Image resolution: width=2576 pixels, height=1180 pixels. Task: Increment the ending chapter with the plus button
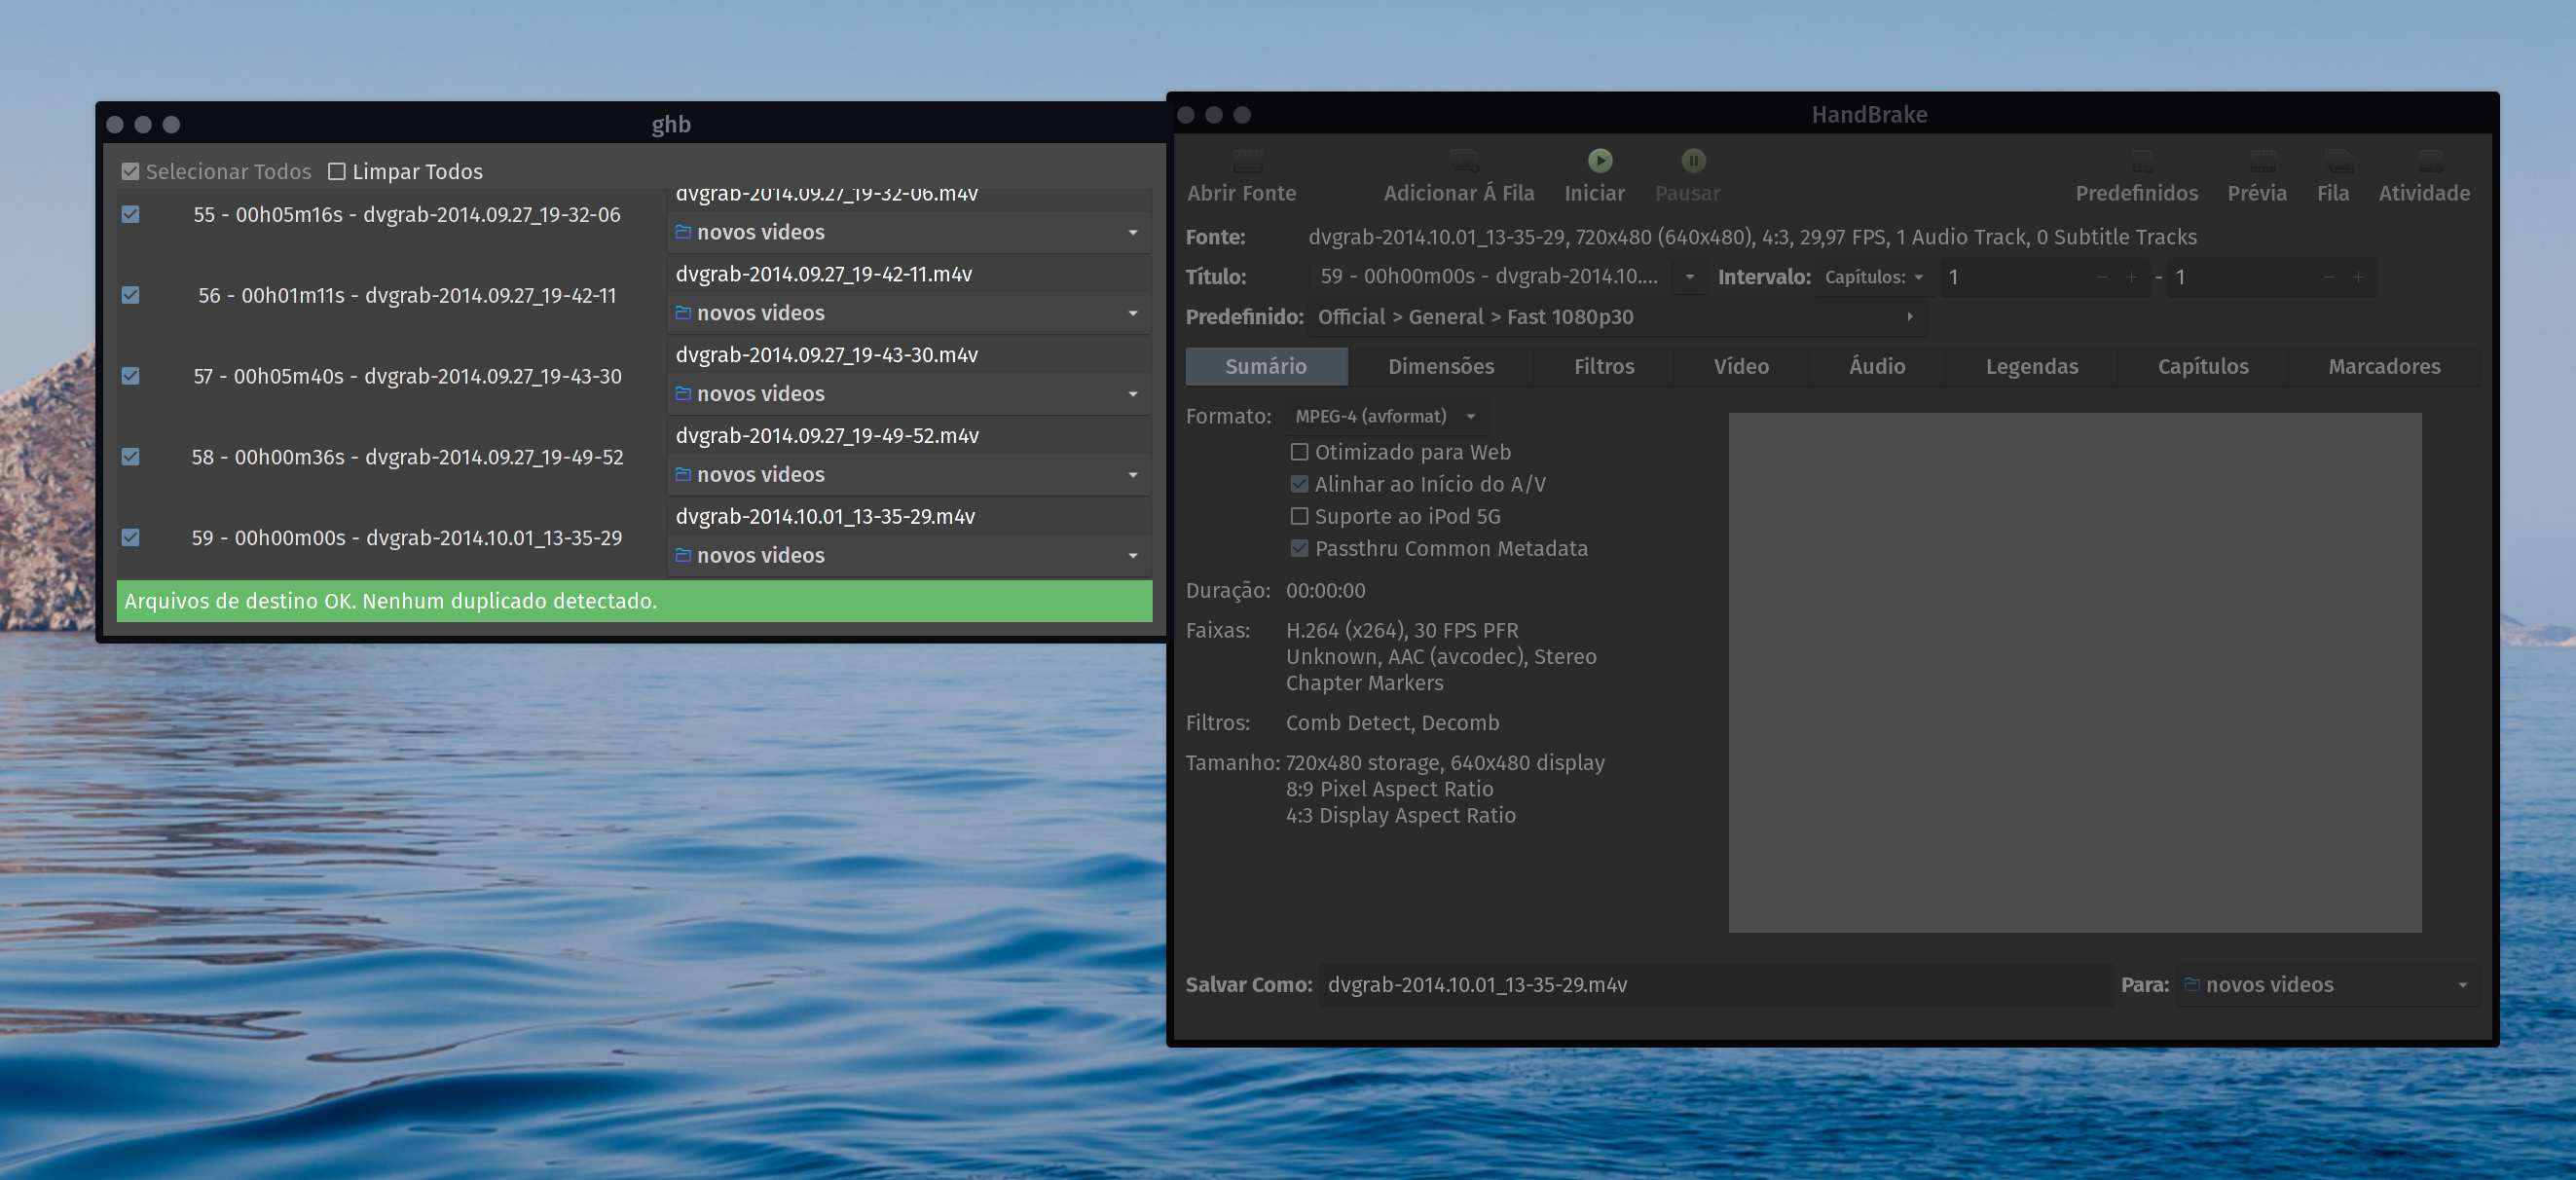2358,278
